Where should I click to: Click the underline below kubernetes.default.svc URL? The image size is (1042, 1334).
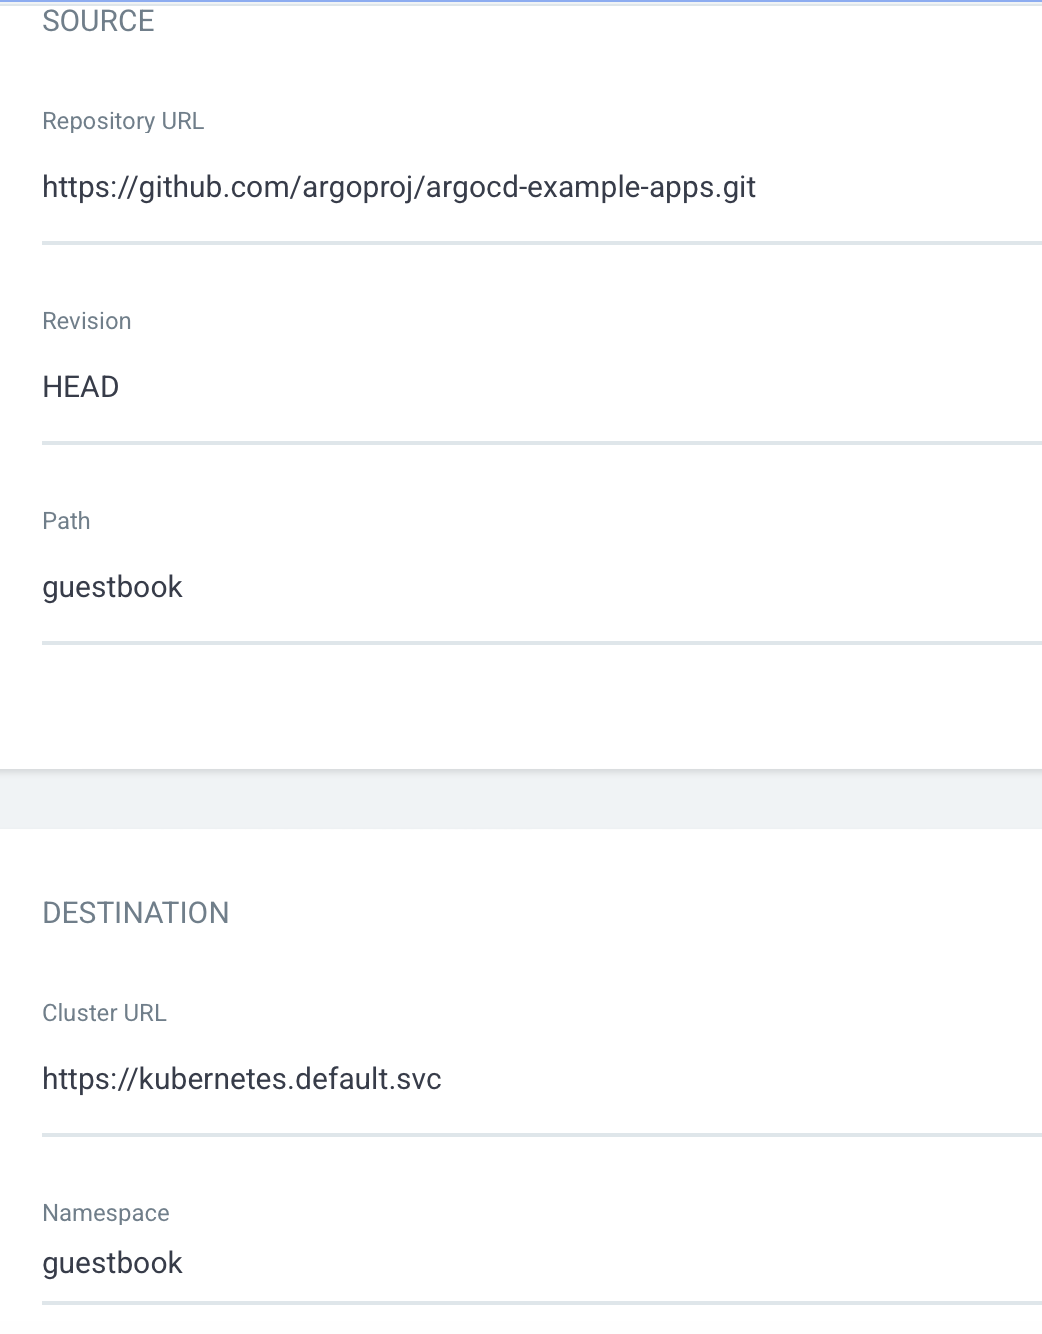(541, 1134)
